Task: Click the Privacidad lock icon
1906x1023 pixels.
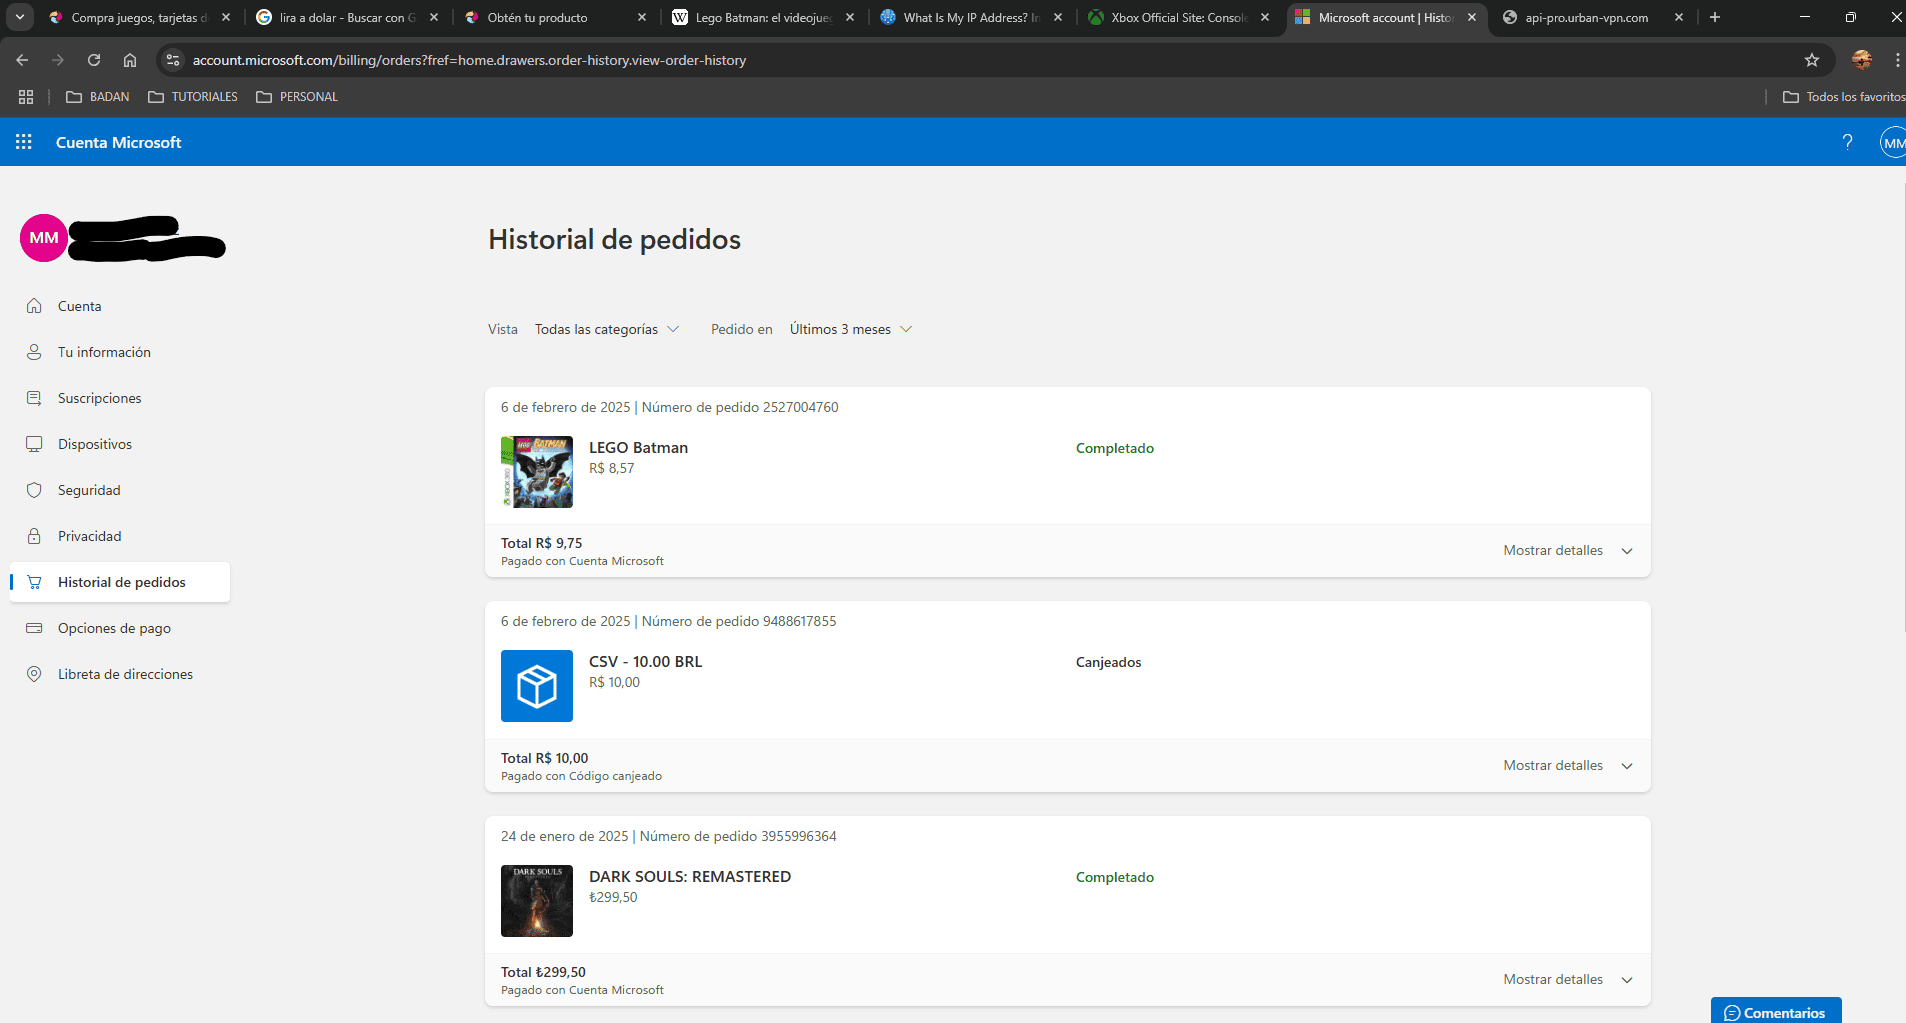Action: [34, 536]
